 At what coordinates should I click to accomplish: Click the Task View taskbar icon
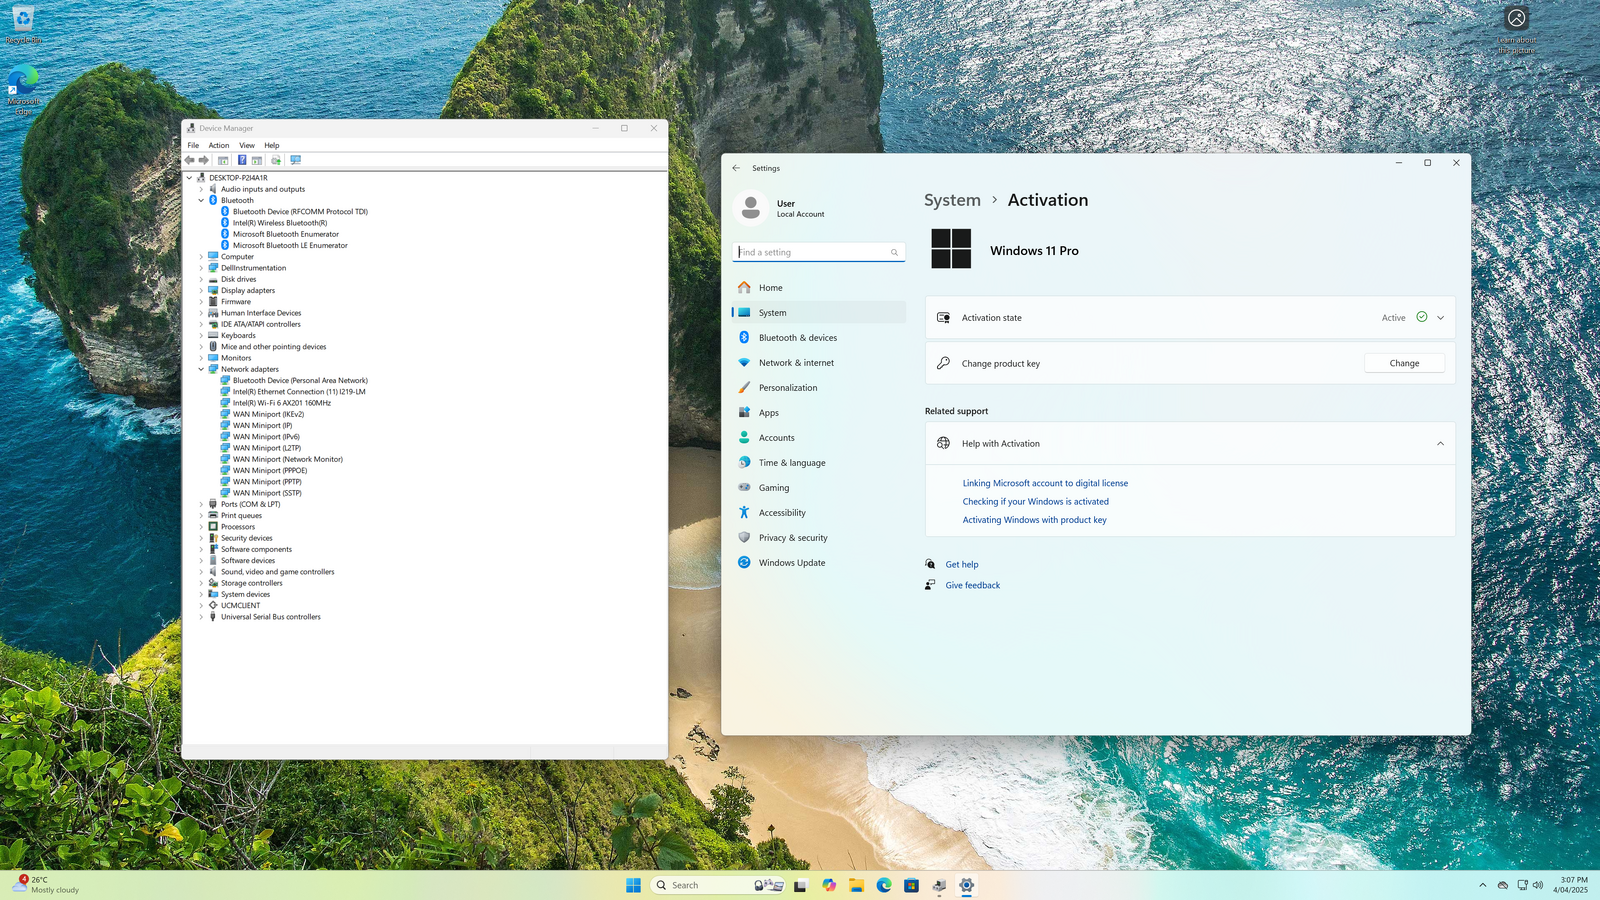point(800,885)
